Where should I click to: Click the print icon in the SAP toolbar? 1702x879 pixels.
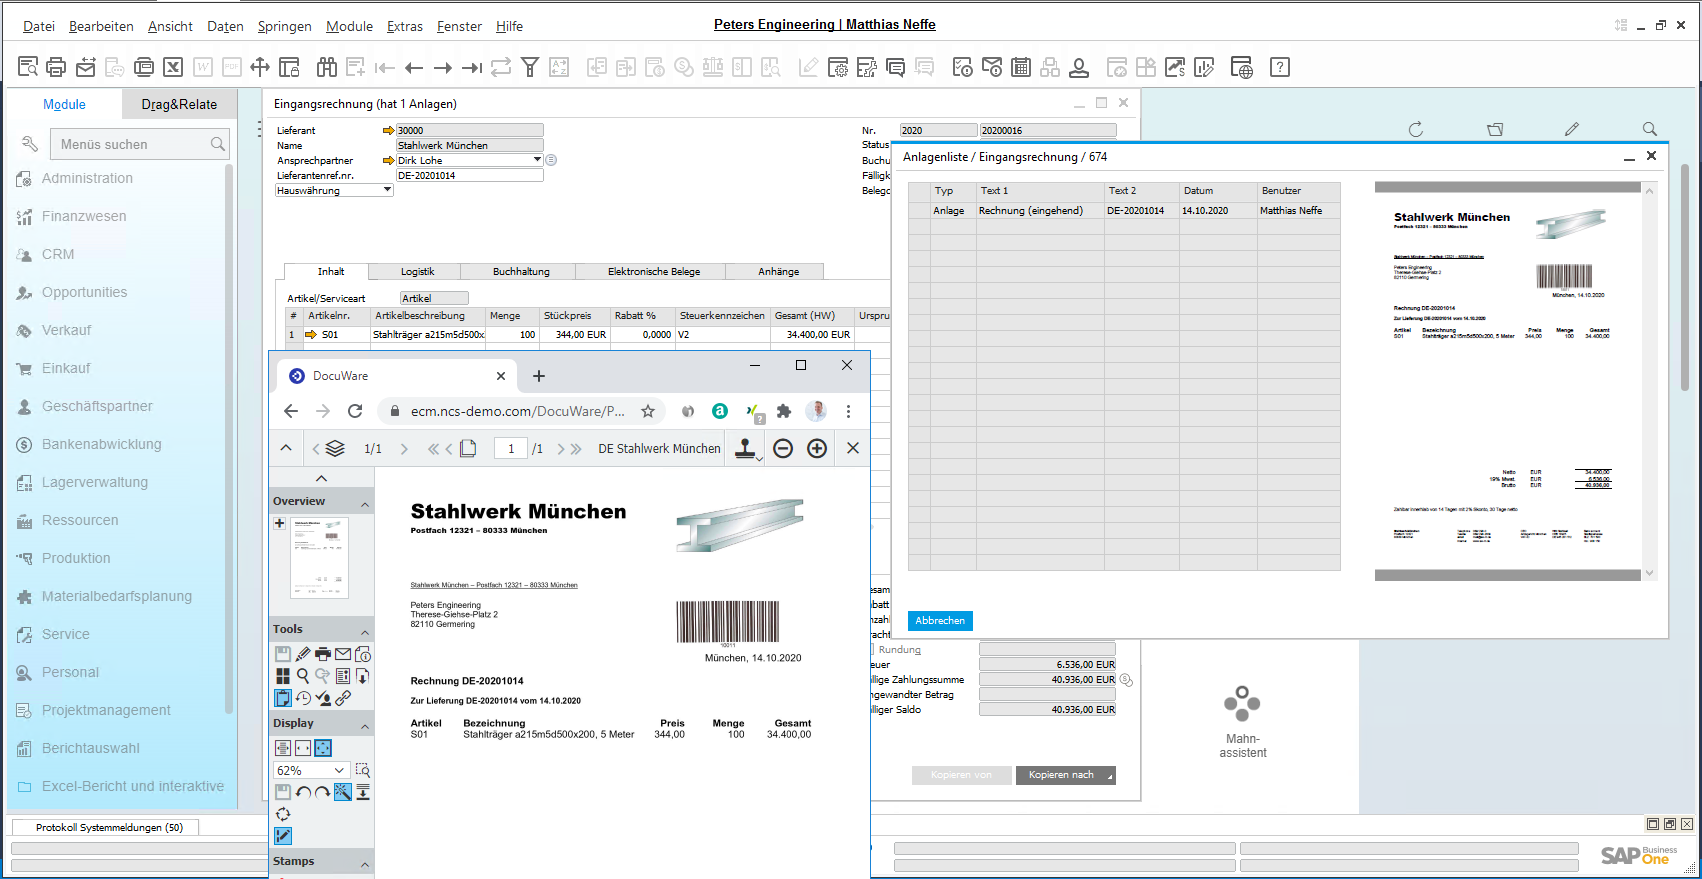point(56,67)
